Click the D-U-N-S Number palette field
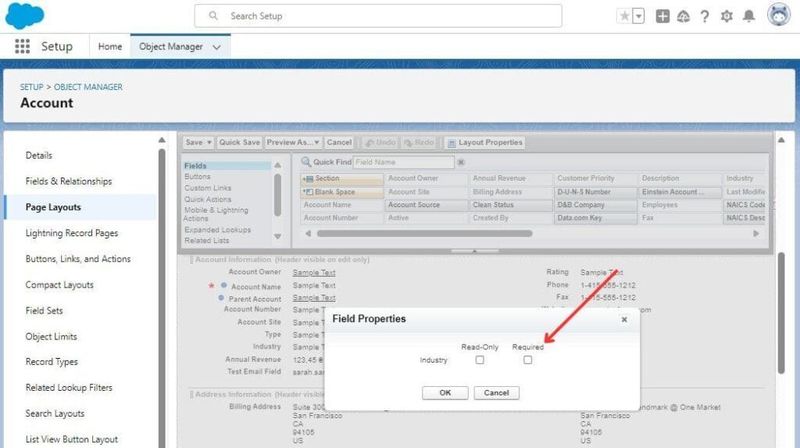 coord(595,192)
